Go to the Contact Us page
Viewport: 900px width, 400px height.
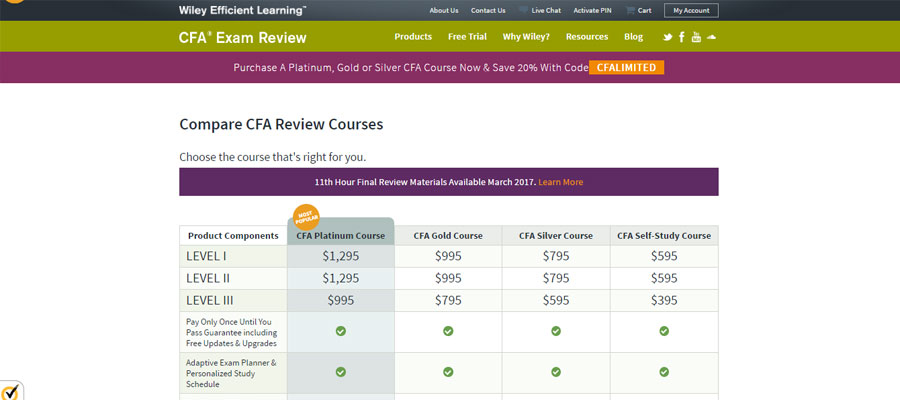pyautogui.click(x=488, y=10)
